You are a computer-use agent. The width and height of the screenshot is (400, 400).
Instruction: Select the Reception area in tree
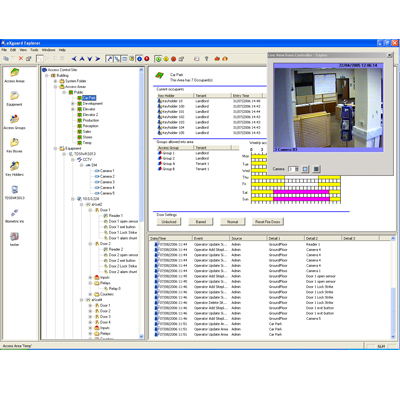90,126
